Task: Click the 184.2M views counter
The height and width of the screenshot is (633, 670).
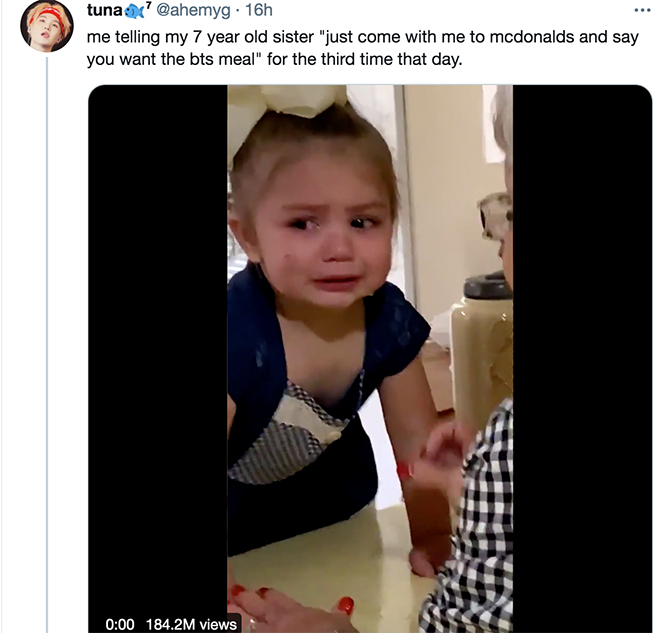Action: pos(191,624)
